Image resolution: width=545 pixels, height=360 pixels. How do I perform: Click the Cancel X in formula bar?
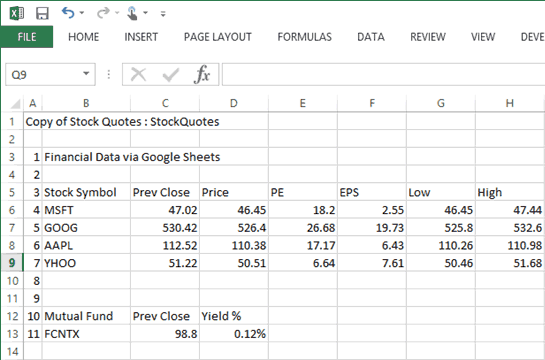(x=138, y=74)
